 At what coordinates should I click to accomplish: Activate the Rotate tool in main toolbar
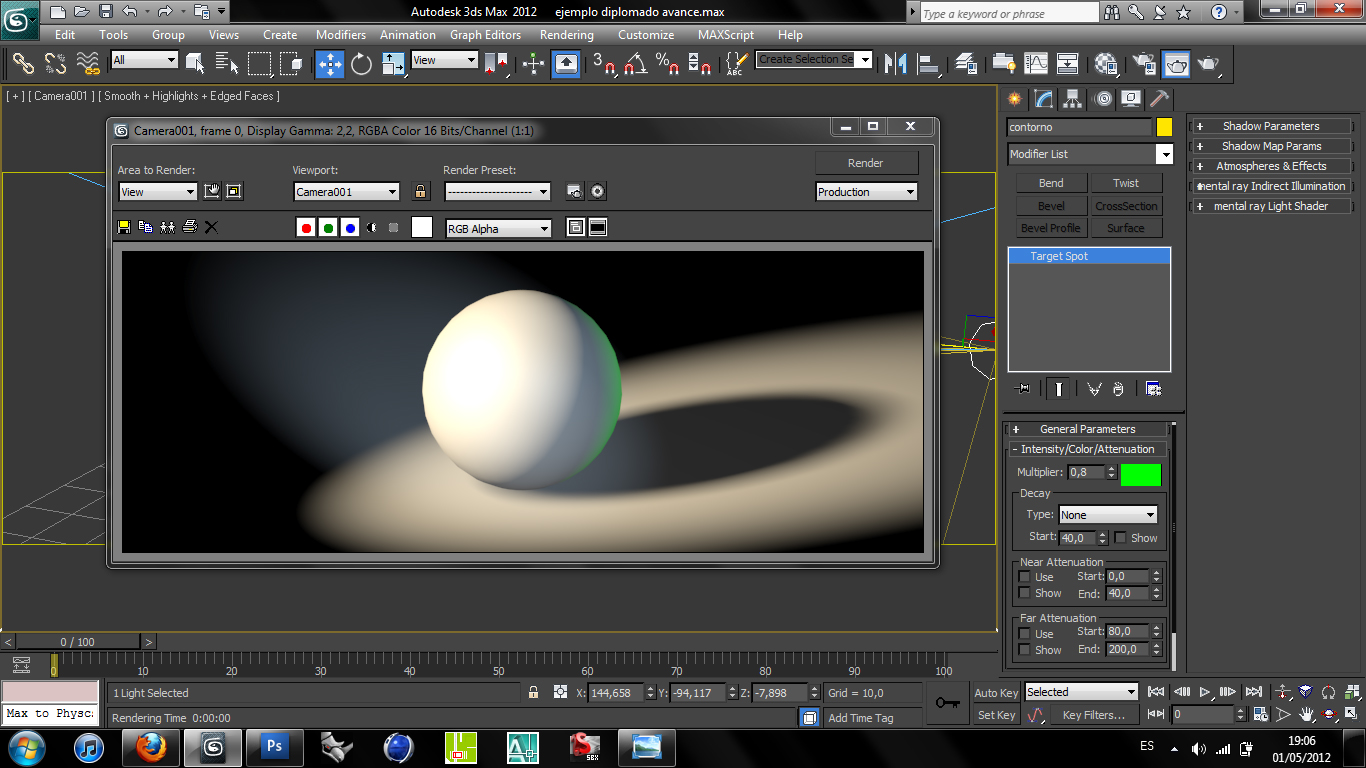pos(361,64)
